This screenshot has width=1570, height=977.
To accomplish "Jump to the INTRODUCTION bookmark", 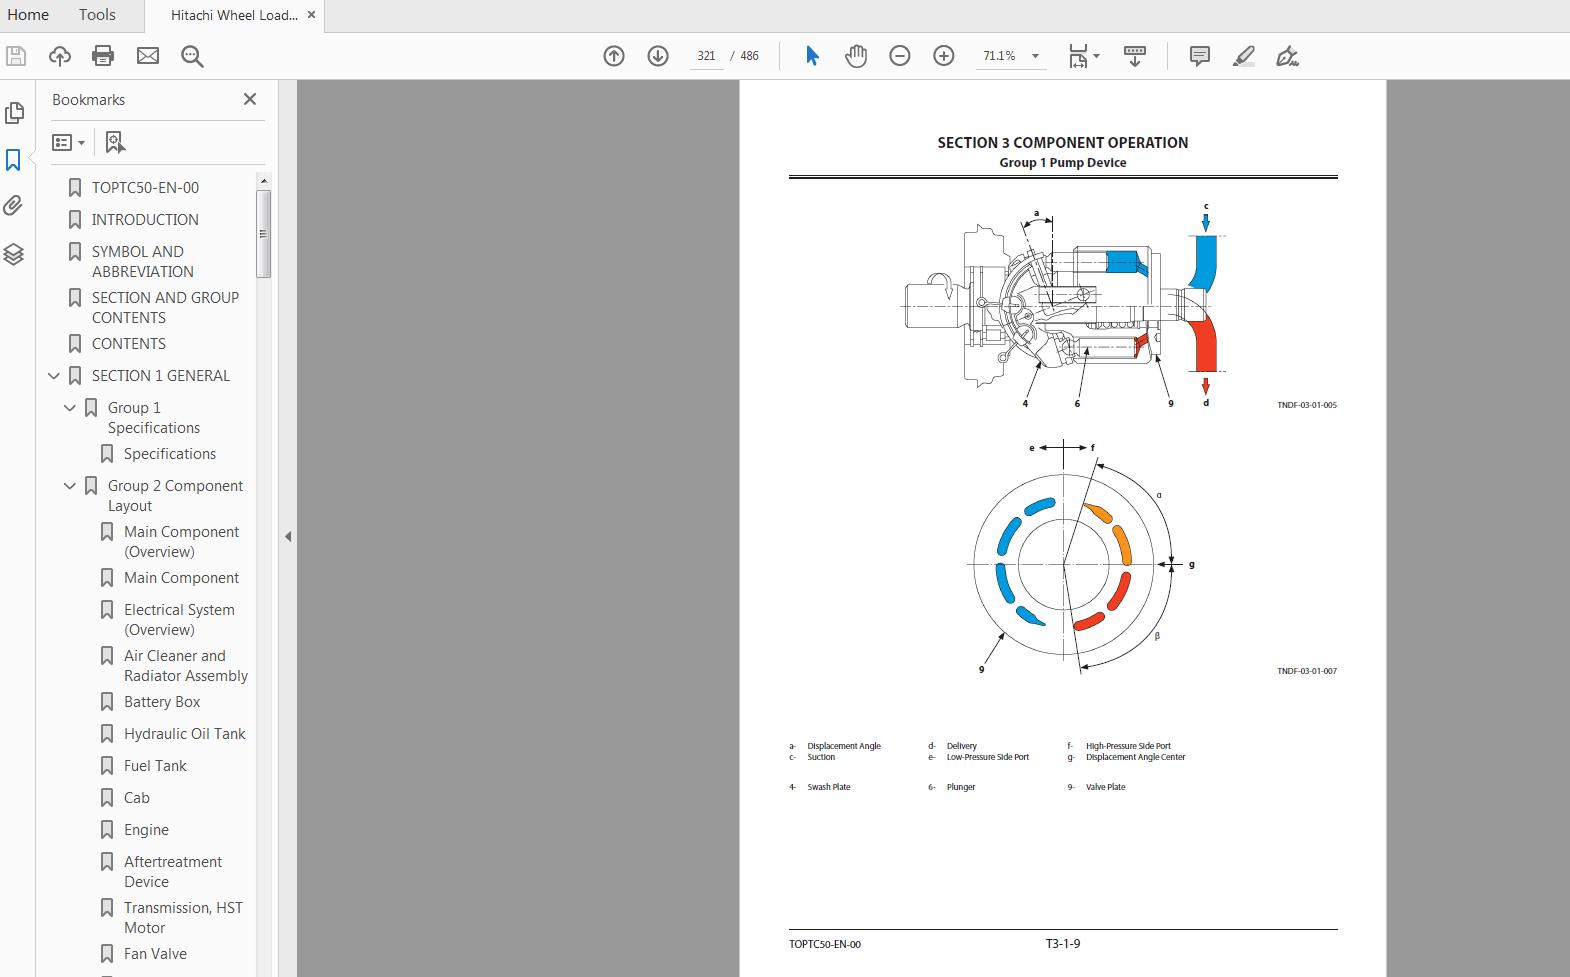I will 145,220.
